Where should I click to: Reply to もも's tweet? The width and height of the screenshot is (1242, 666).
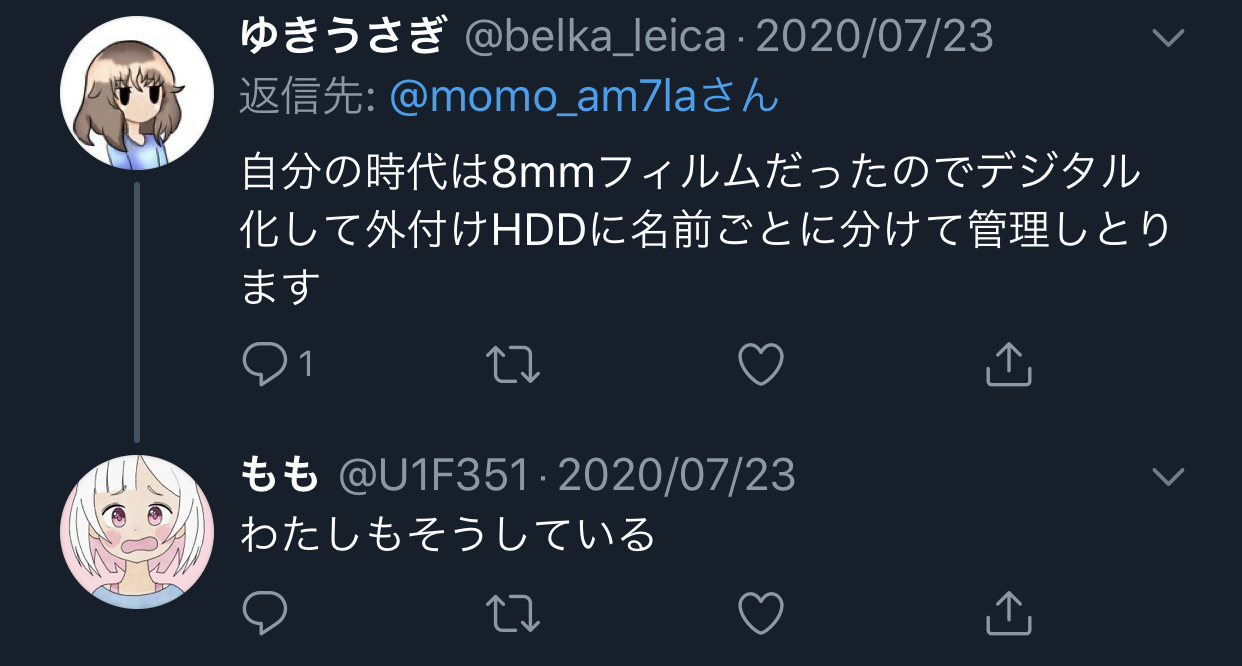[x=265, y=612]
